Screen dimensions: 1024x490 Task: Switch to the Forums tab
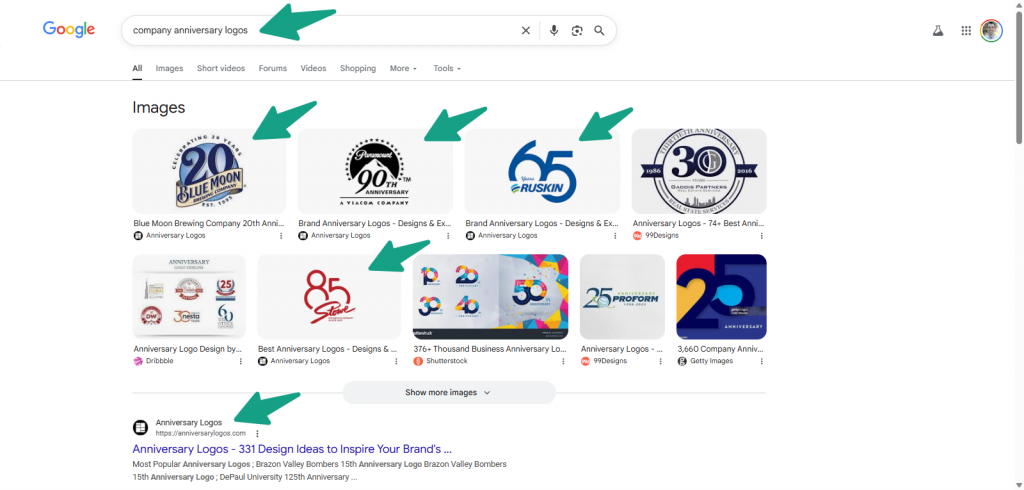tap(272, 68)
